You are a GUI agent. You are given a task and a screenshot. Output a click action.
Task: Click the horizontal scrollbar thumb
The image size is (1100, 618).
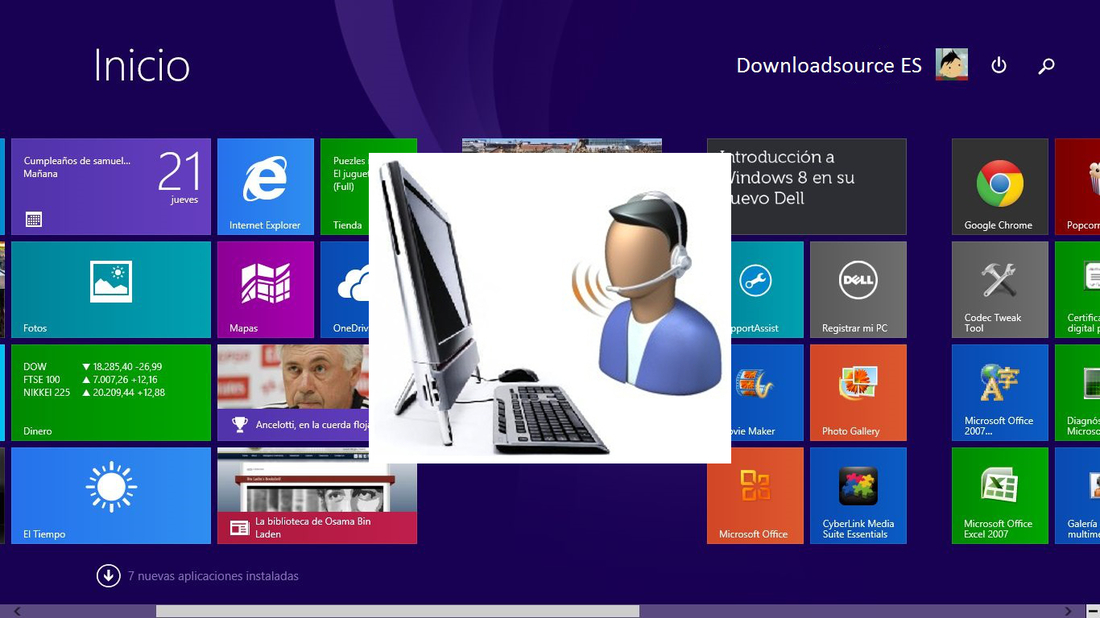pyautogui.click(x=397, y=612)
